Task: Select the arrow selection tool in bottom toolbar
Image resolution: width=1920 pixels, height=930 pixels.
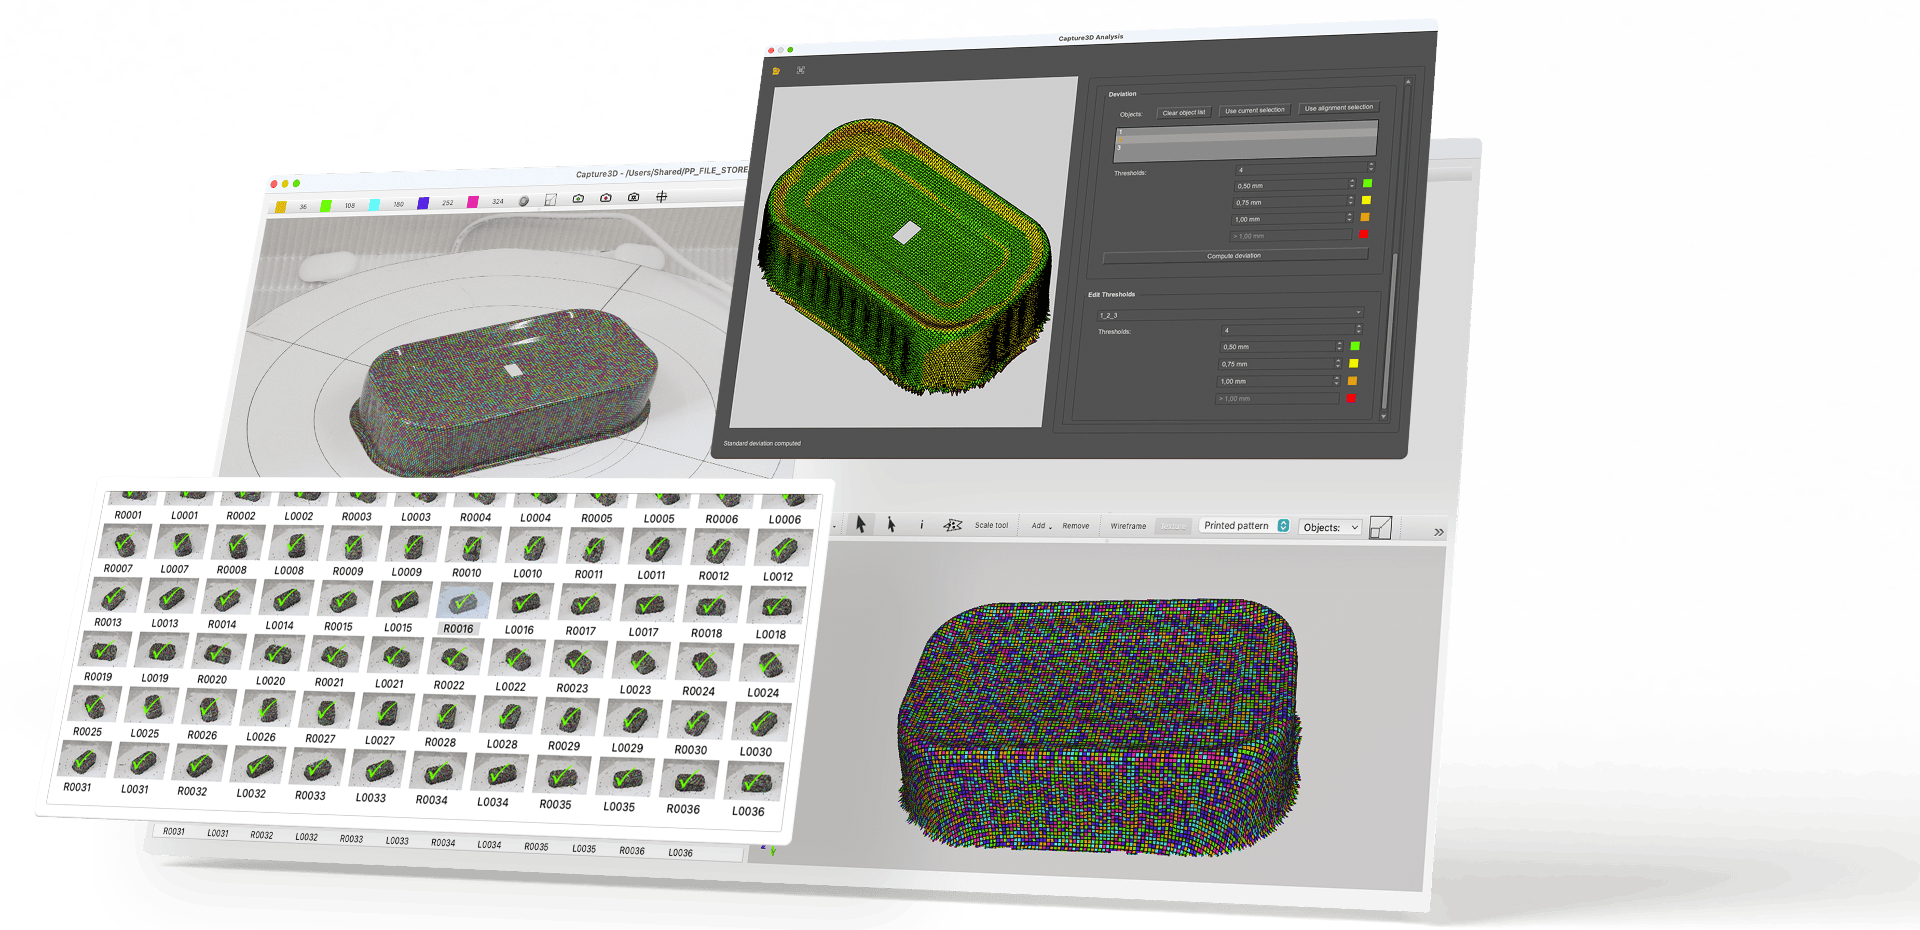Action: tap(860, 524)
